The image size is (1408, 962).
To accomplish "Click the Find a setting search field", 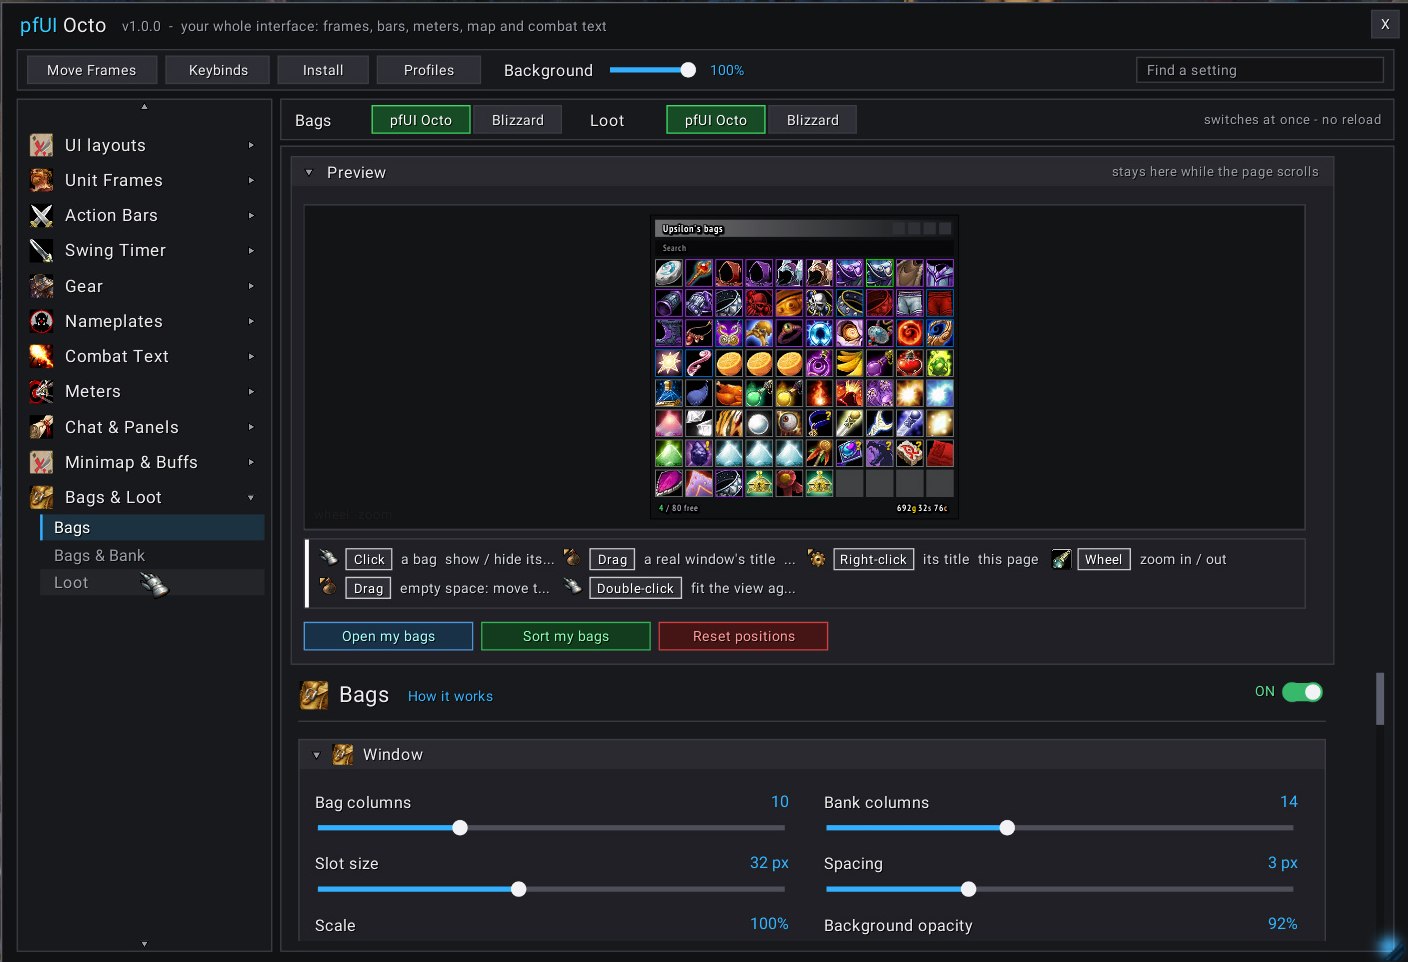I will (x=1260, y=70).
